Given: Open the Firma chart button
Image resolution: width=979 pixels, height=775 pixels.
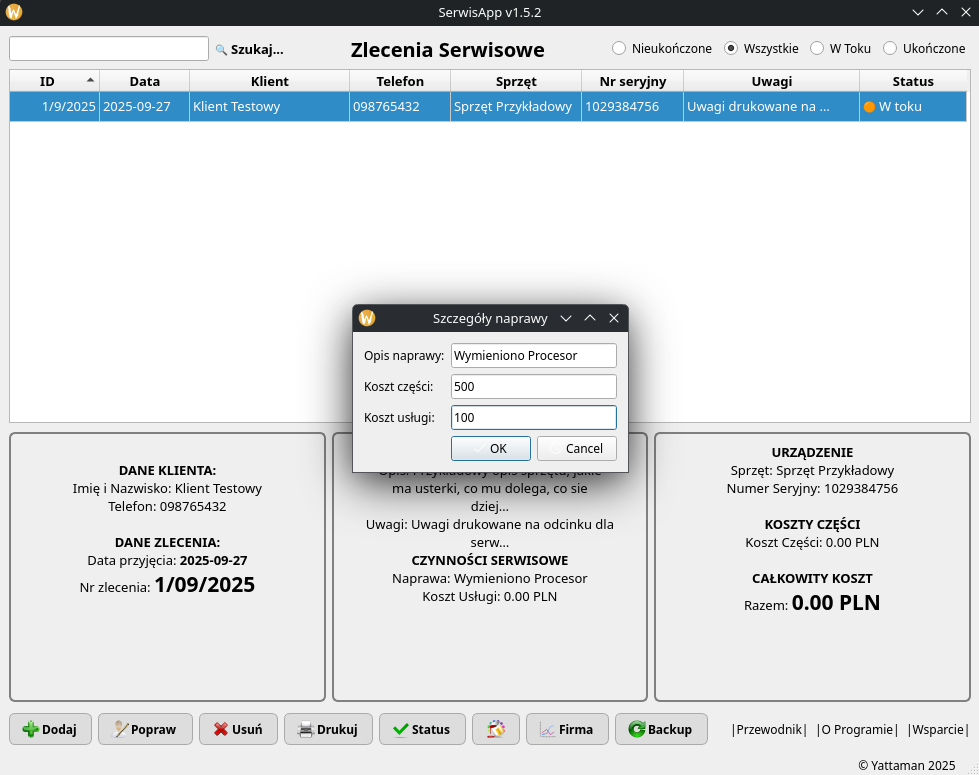Looking at the screenshot, I should pyautogui.click(x=566, y=729).
